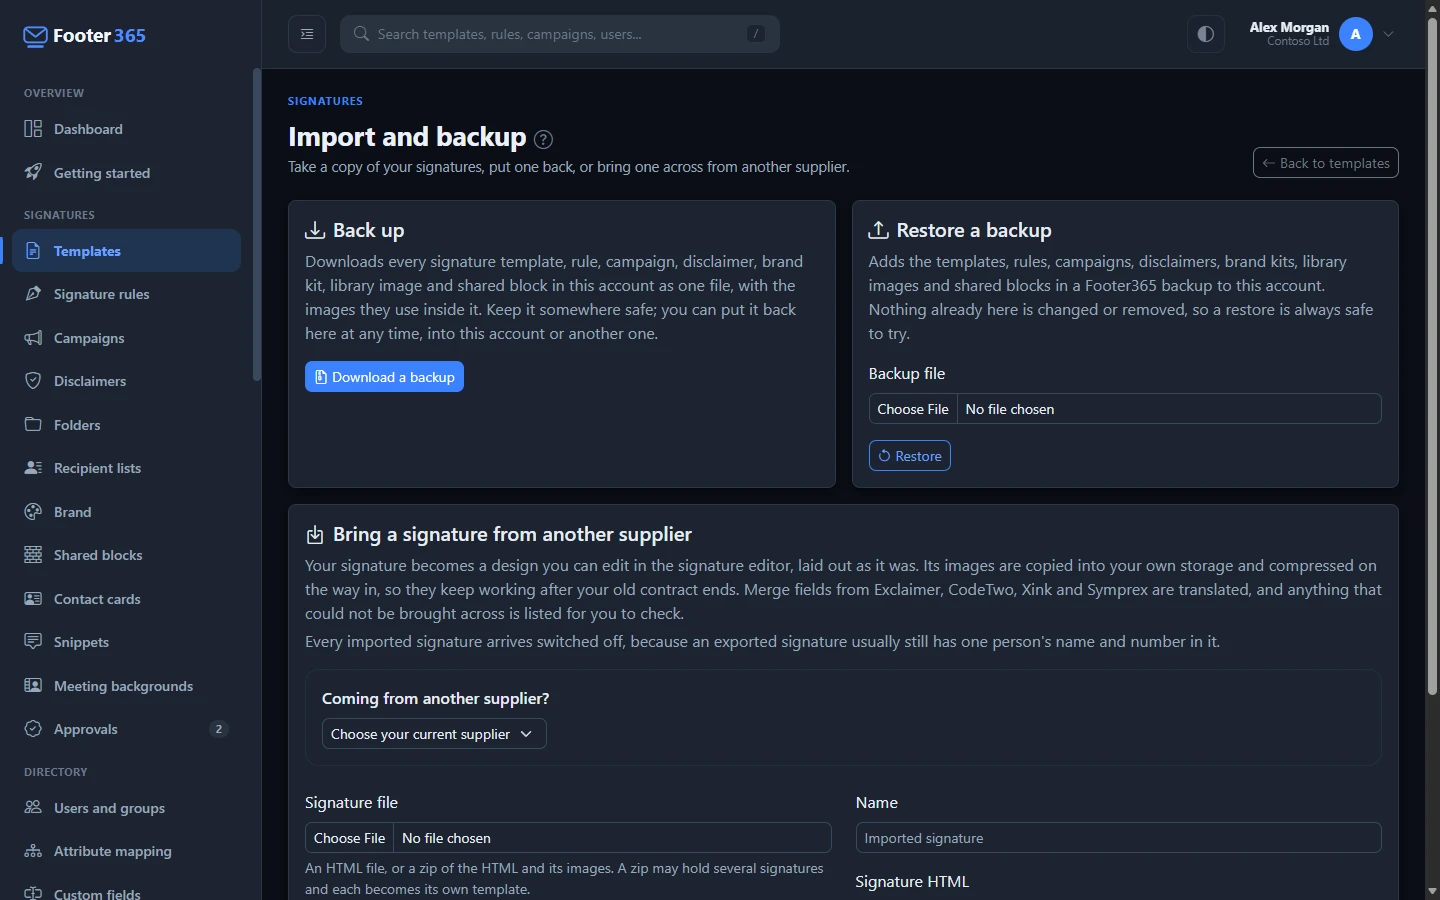
Task: Click the Bring a signature import icon
Action: click(x=315, y=535)
